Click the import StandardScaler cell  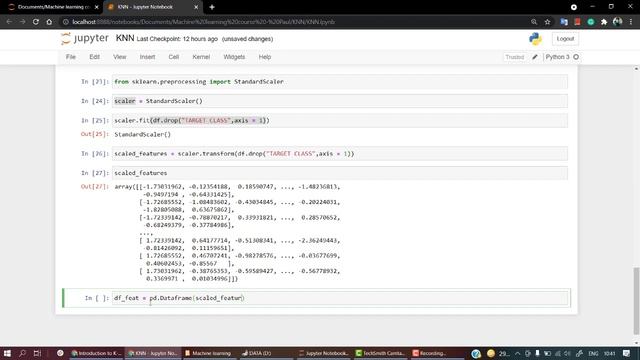[x=340, y=82]
